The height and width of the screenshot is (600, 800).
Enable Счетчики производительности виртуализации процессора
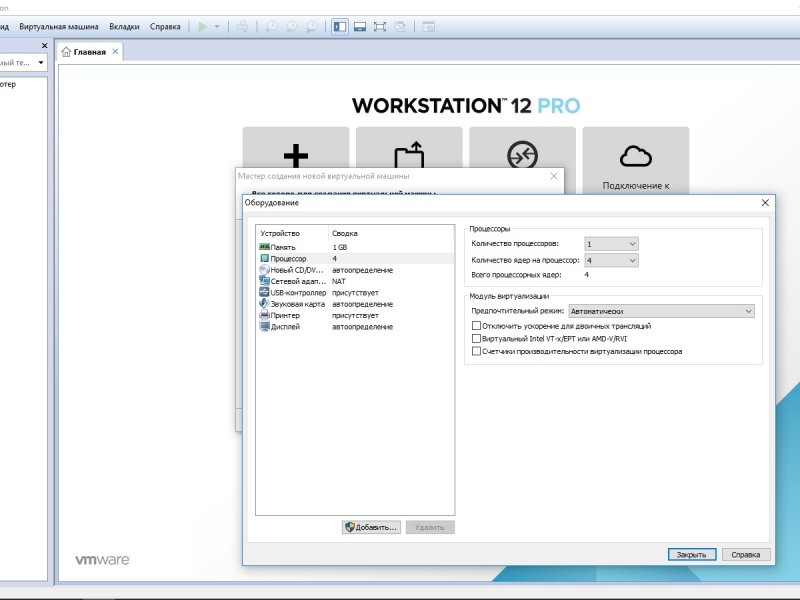coord(476,351)
